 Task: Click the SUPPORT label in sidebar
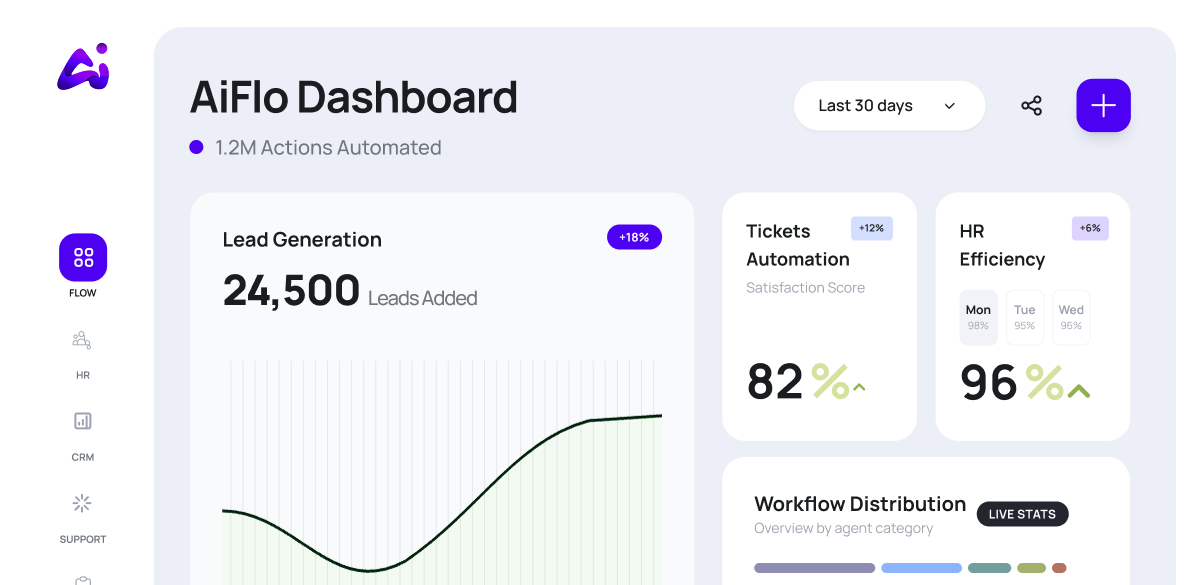click(x=83, y=540)
